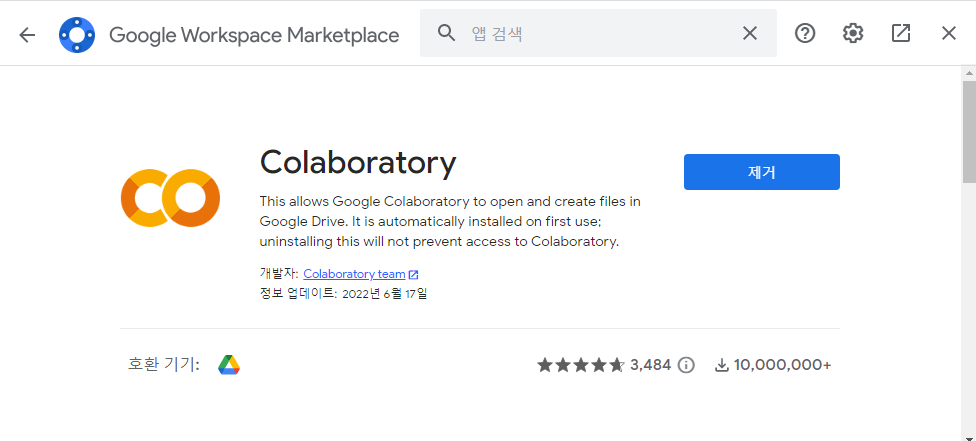The width and height of the screenshot is (976, 441).
Task: Click the magnifier search icon
Action: pyautogui.click(x=446, y=33)
